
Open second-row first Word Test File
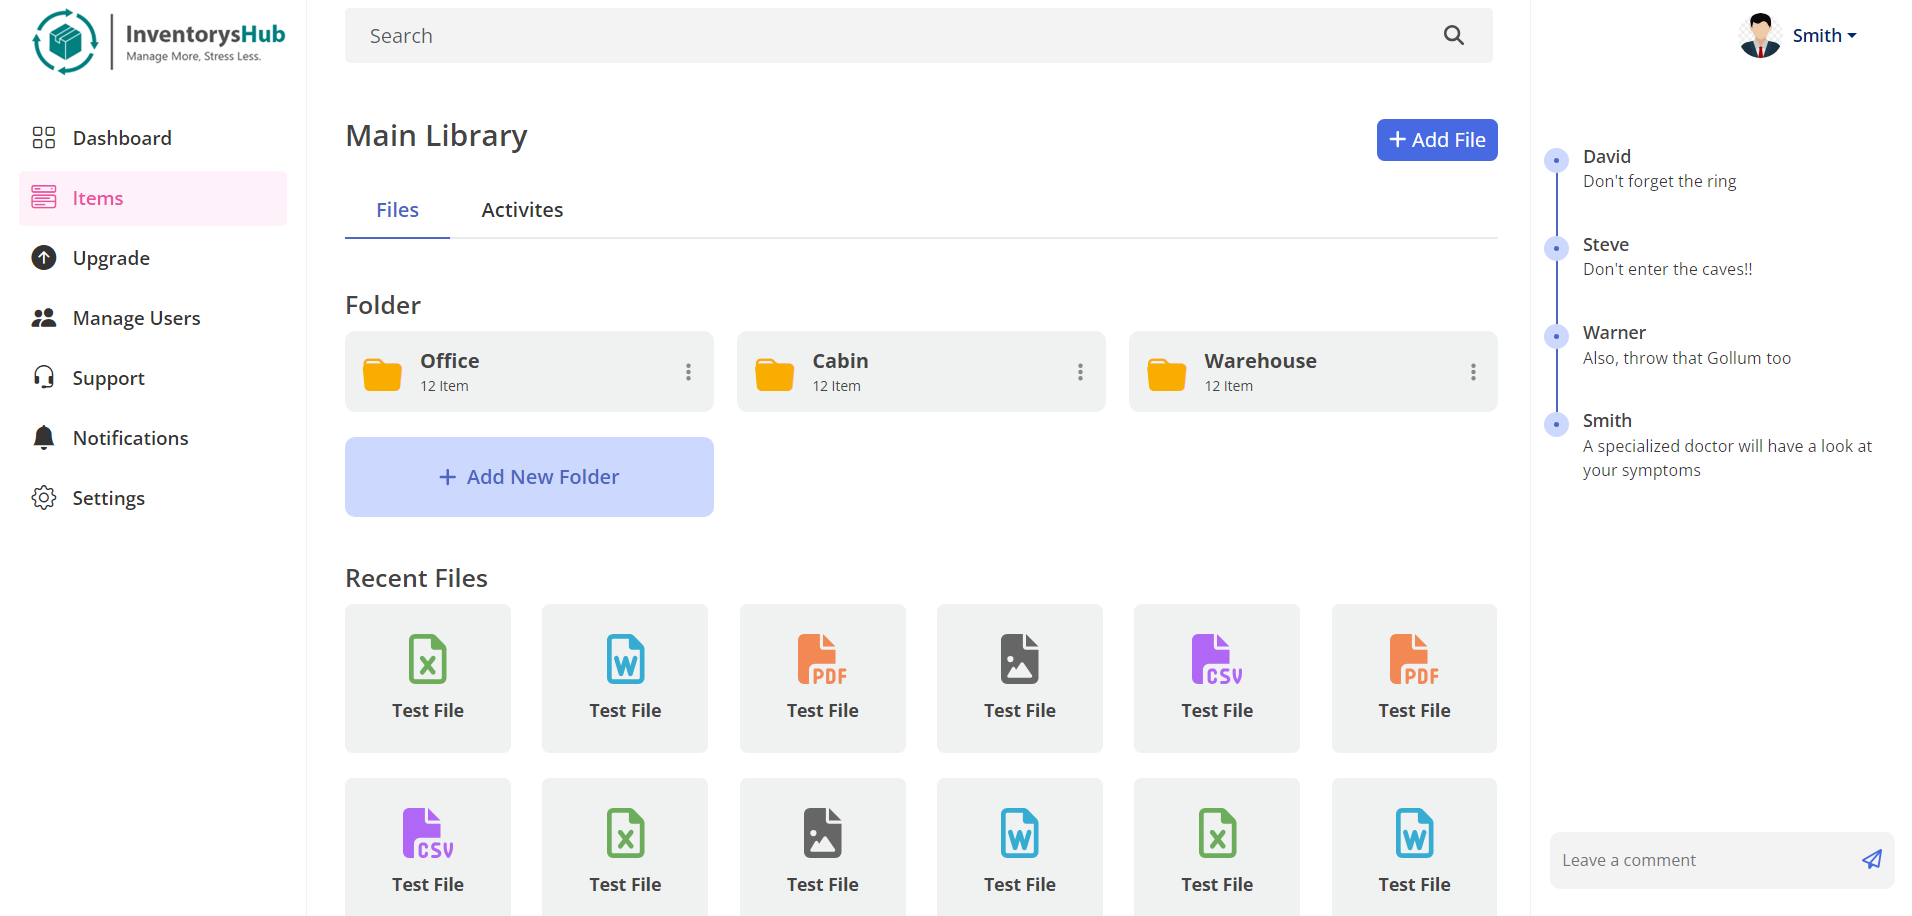[1020, 847]
